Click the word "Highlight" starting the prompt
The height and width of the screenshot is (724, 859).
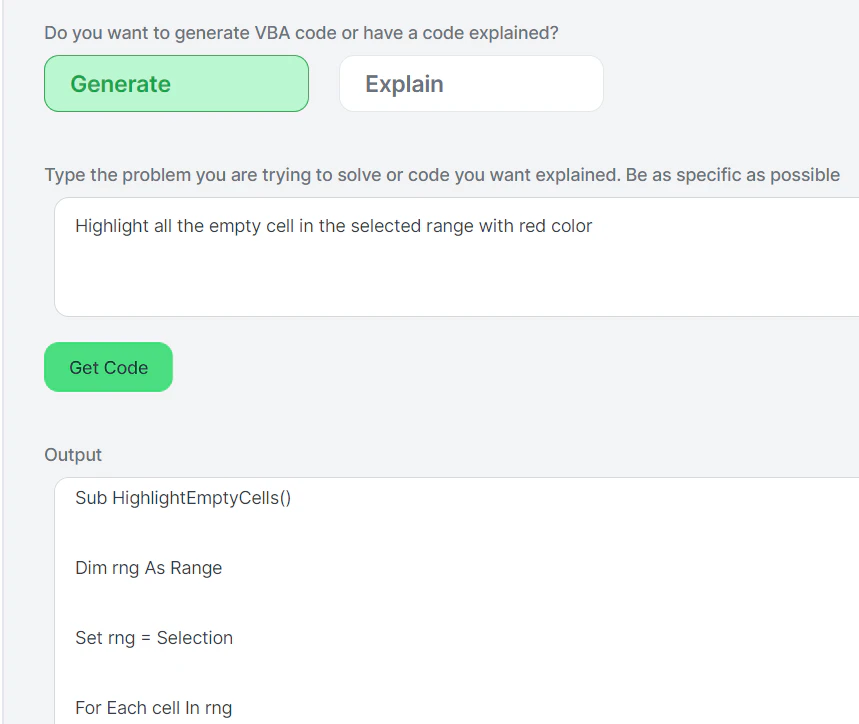tap(111, 226)
